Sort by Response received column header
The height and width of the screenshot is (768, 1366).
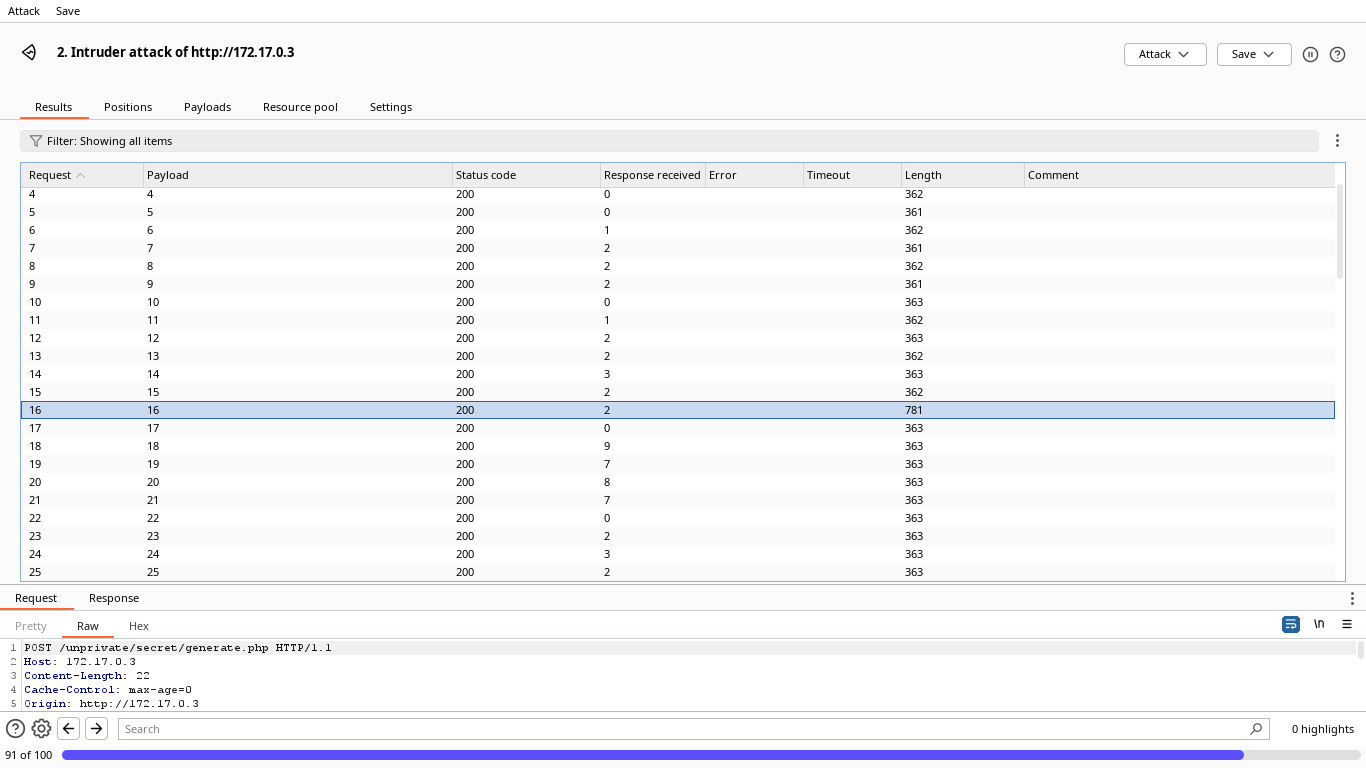pyautogui.click(x=653, y=175)
